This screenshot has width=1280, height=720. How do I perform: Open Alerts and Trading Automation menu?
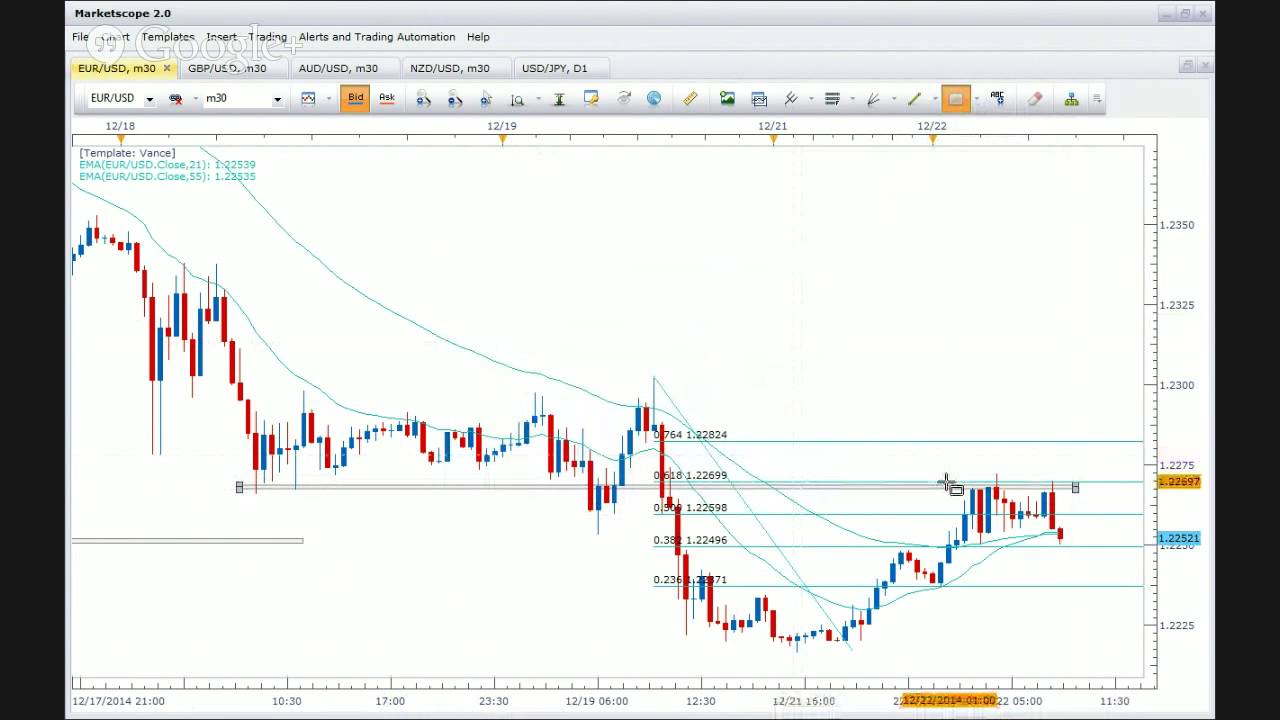[377, 37]
